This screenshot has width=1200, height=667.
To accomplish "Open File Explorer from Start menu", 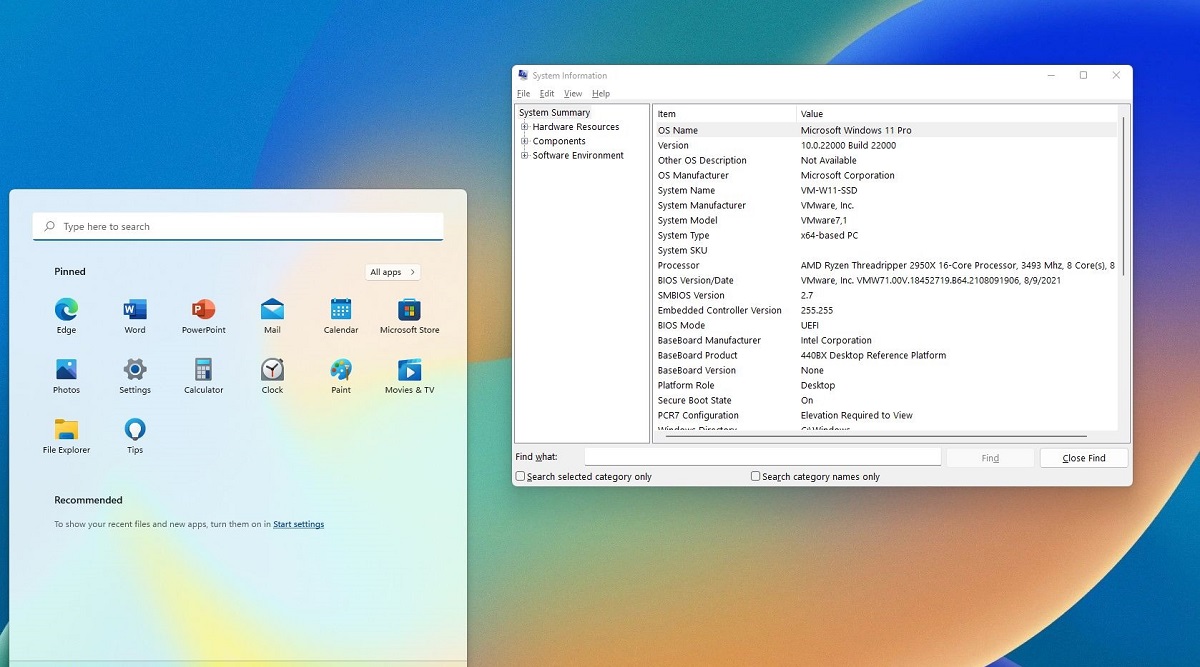I will click(x=66, y=431).
